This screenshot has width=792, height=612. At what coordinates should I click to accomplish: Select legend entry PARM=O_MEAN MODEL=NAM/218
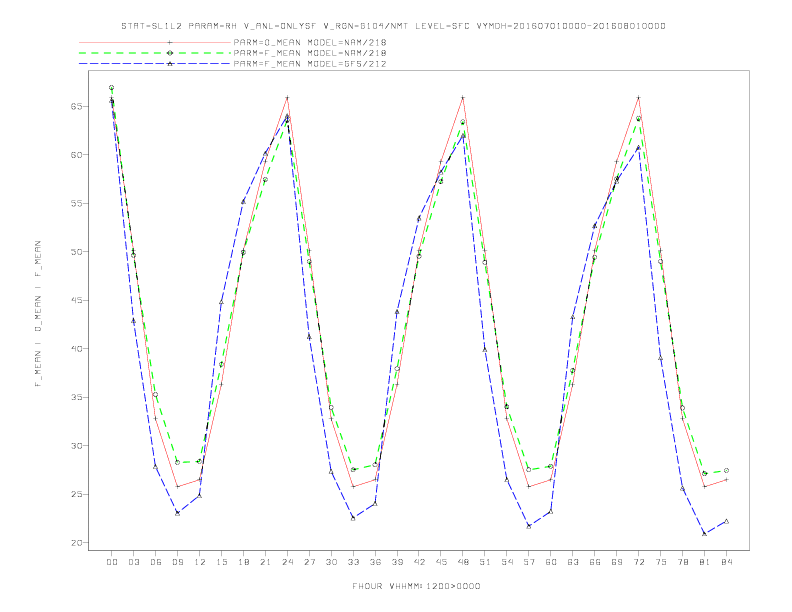pos(310,42)
